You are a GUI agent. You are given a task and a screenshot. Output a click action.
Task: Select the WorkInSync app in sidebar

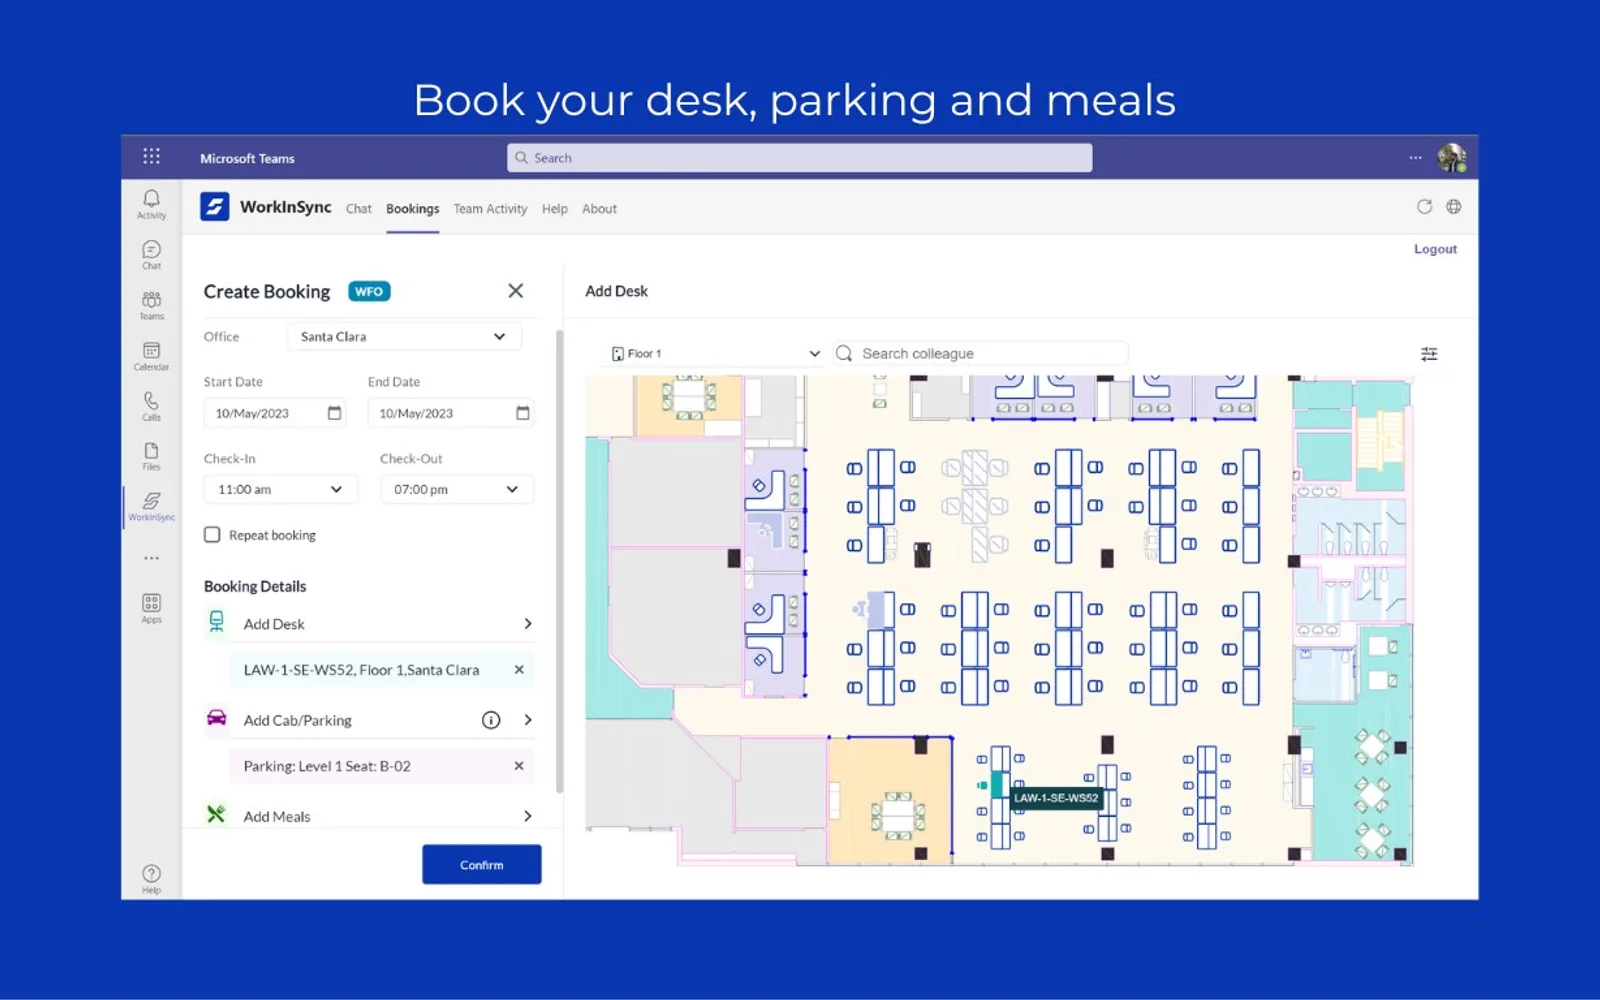pos(151,506)
